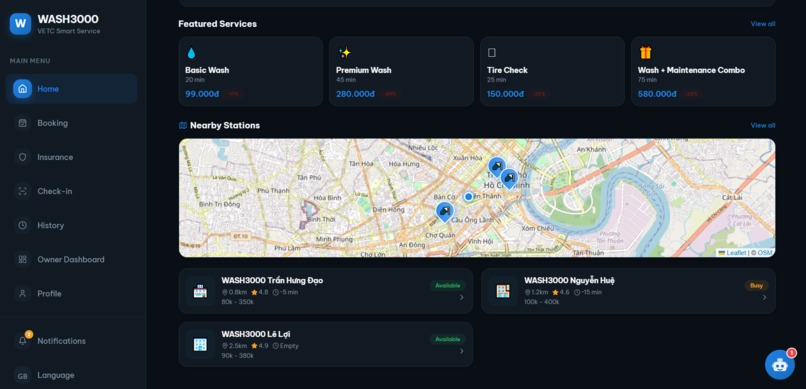This screenshot has height=389, width=806.
Task: Click the 4.8 star rating
Action: [x=260, y=292]
